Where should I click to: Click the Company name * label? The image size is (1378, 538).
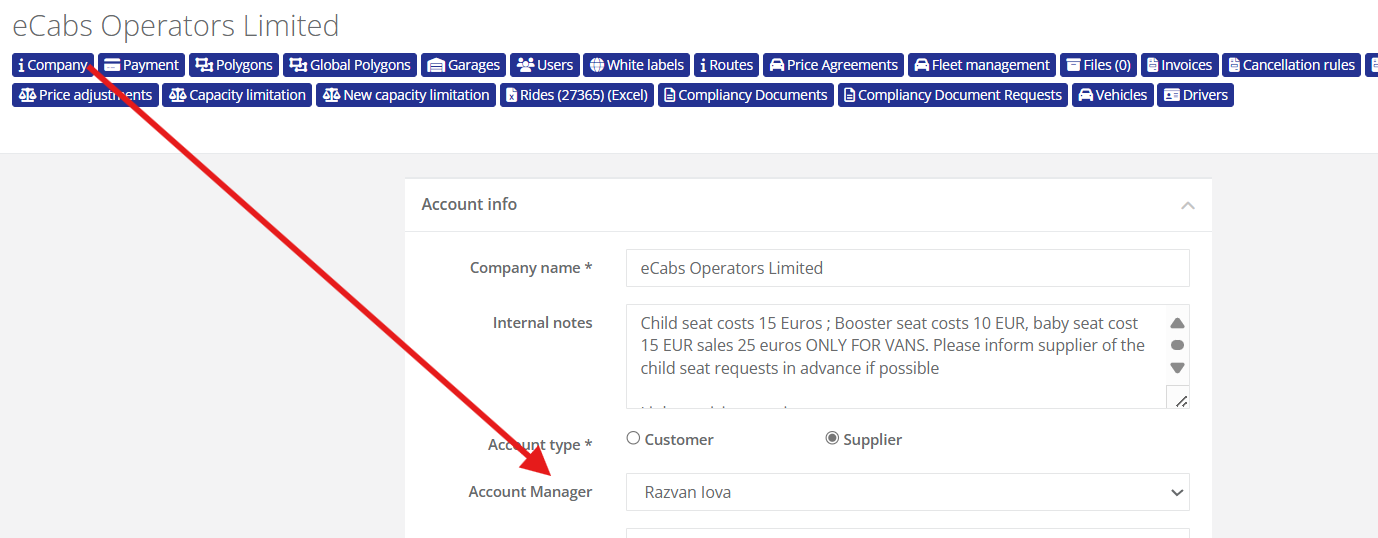(x=531, y=268)
